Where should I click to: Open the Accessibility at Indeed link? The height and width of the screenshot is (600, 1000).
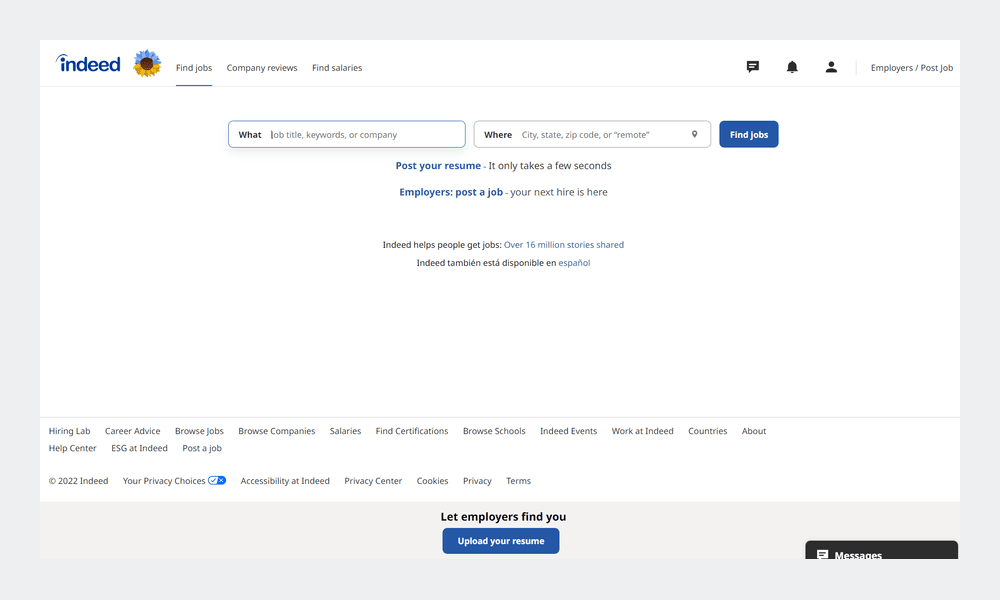(x=285, y=481)
